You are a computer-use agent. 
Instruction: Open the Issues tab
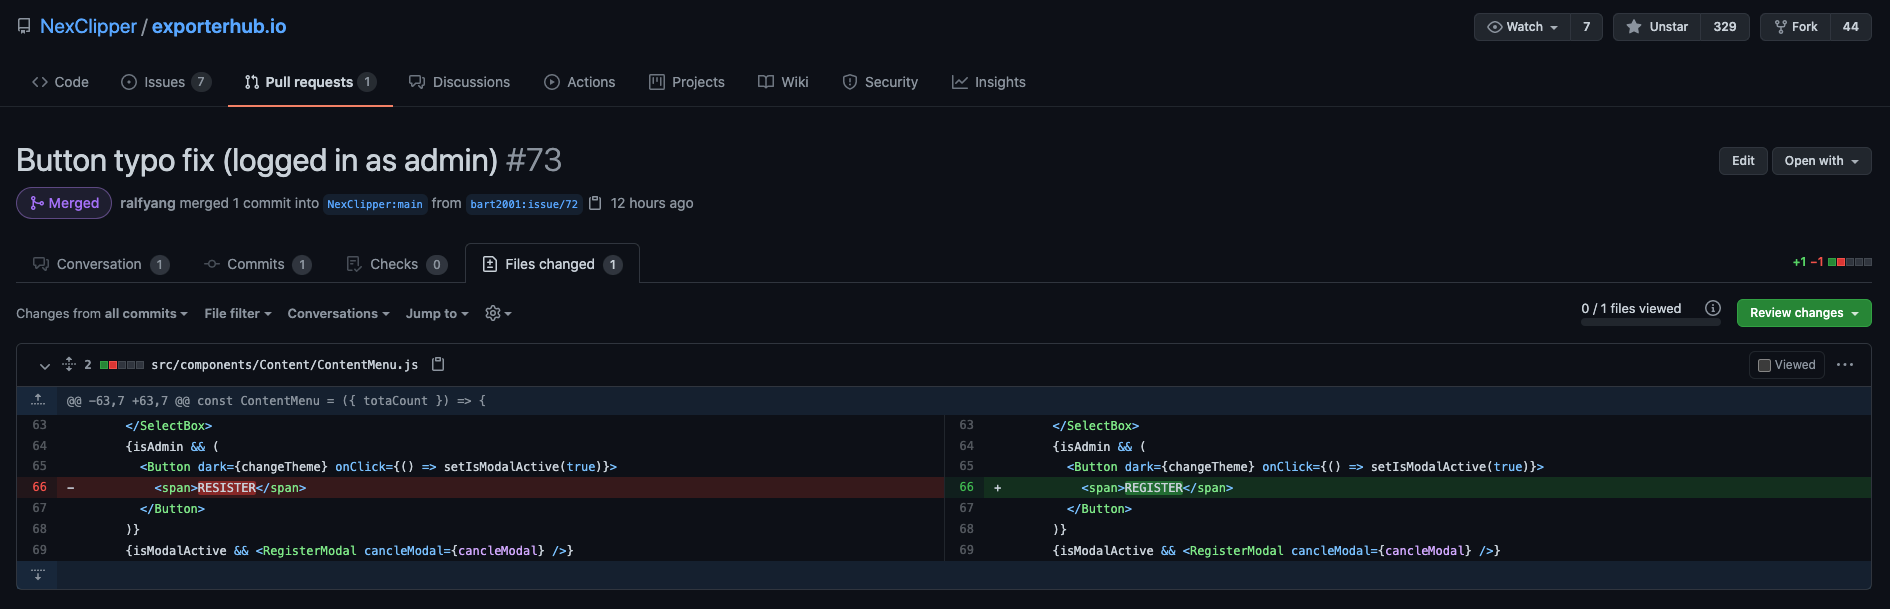point(165,82)
